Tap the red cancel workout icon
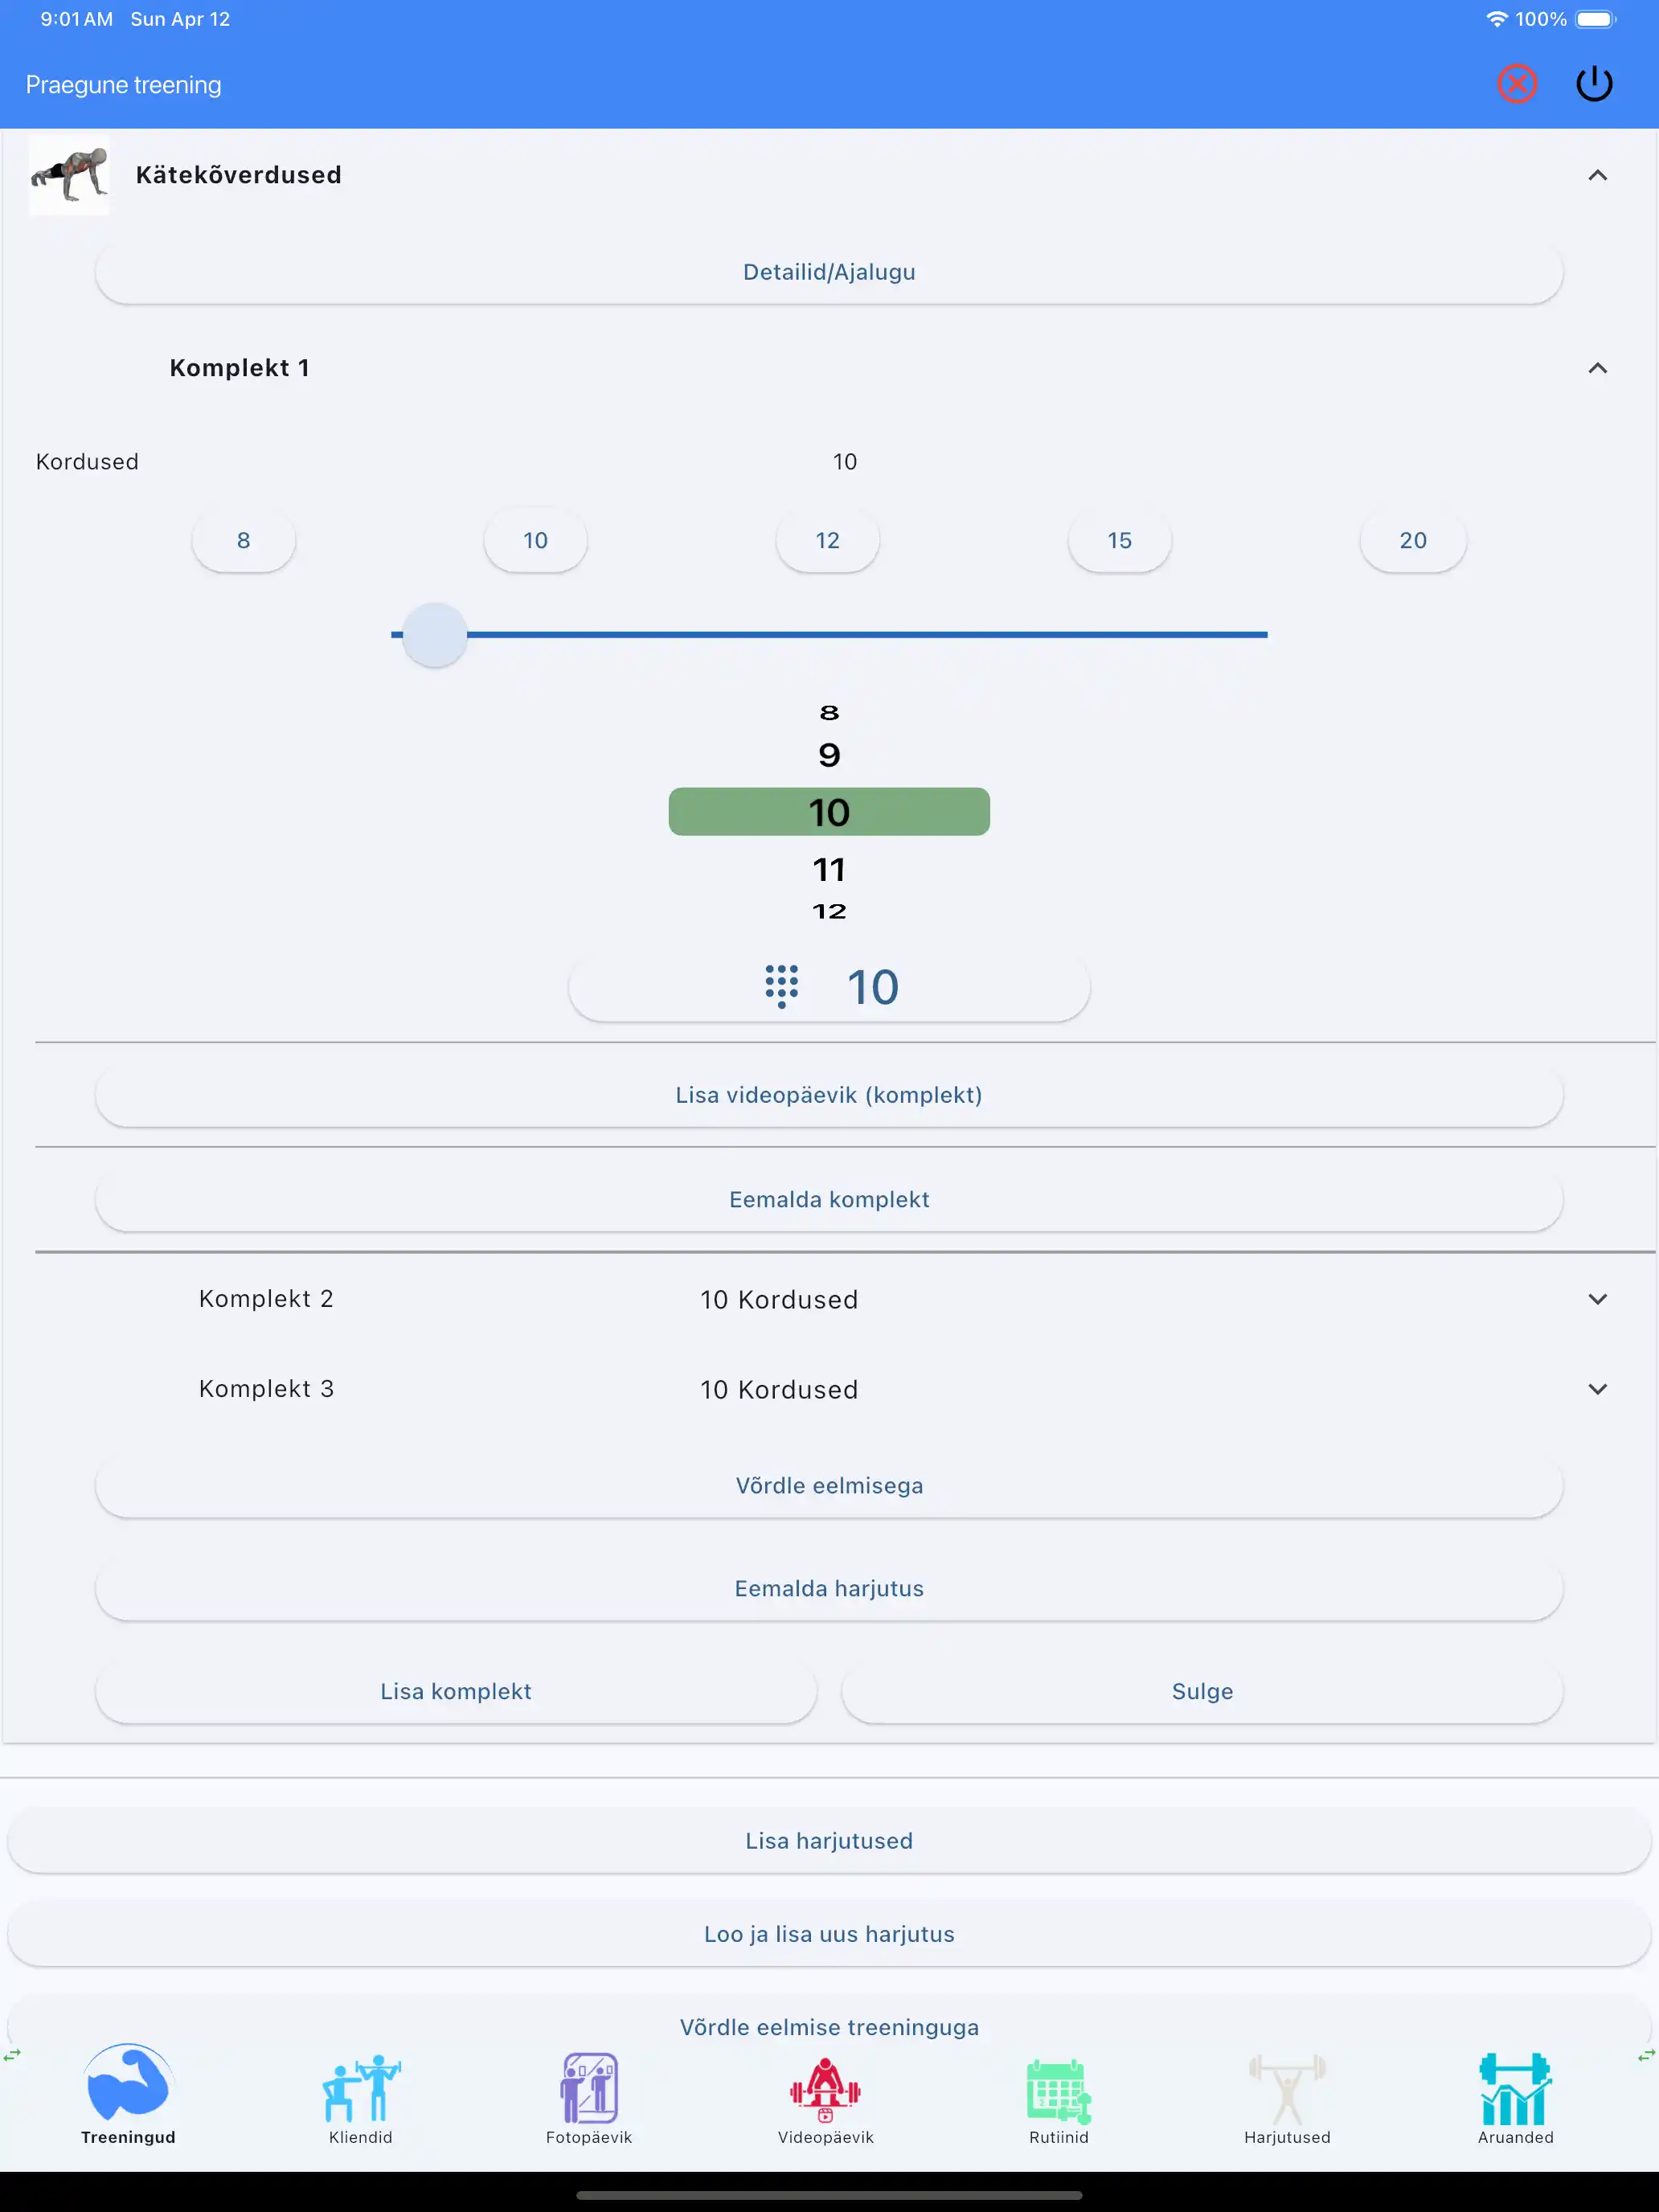 point(1516,84)
